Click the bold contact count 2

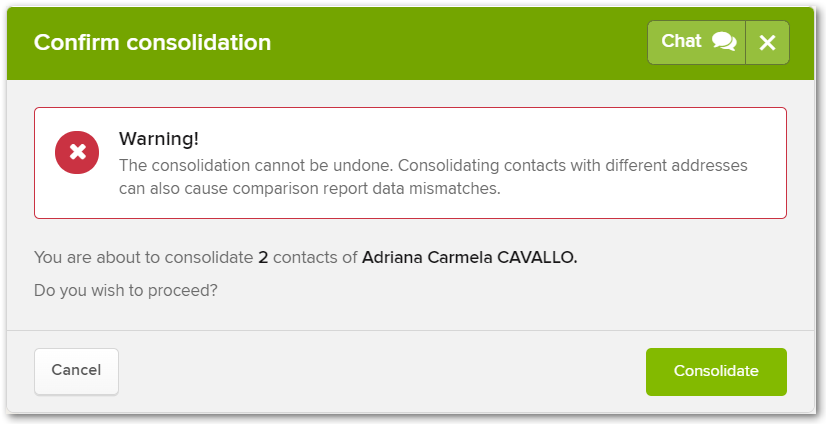(263, 258)
